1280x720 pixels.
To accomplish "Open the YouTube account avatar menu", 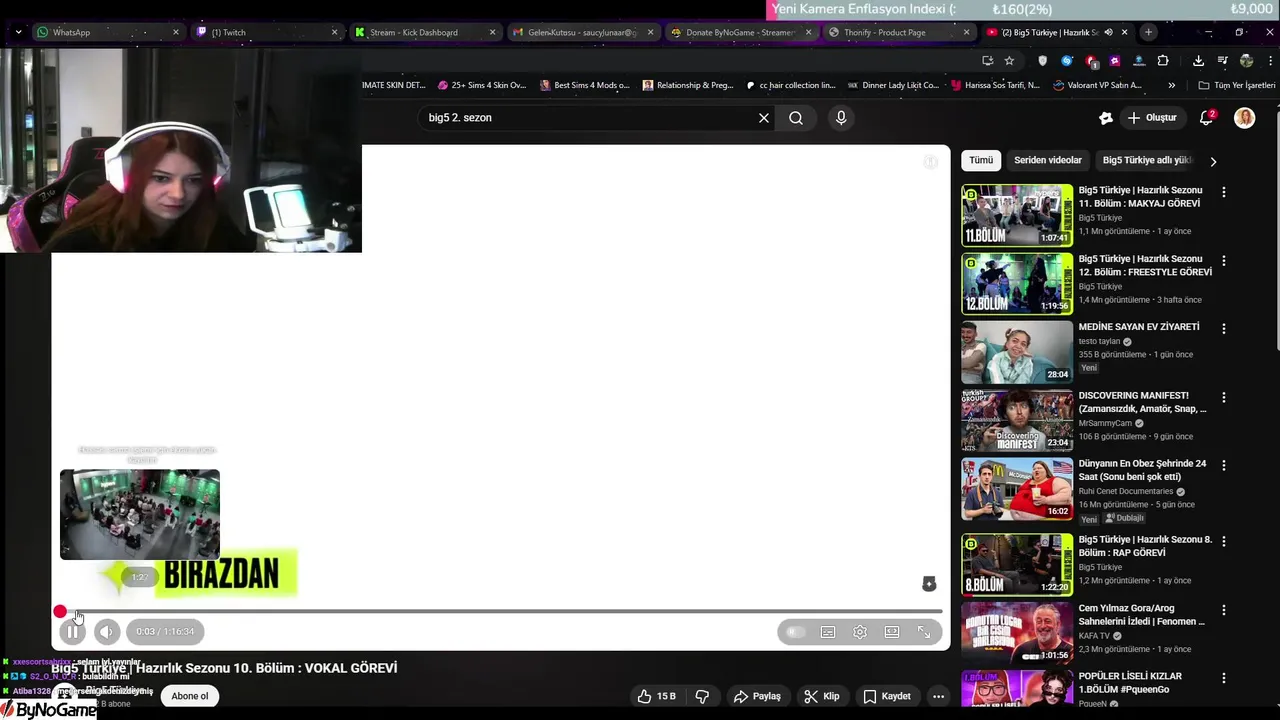I will point(1244,118).
